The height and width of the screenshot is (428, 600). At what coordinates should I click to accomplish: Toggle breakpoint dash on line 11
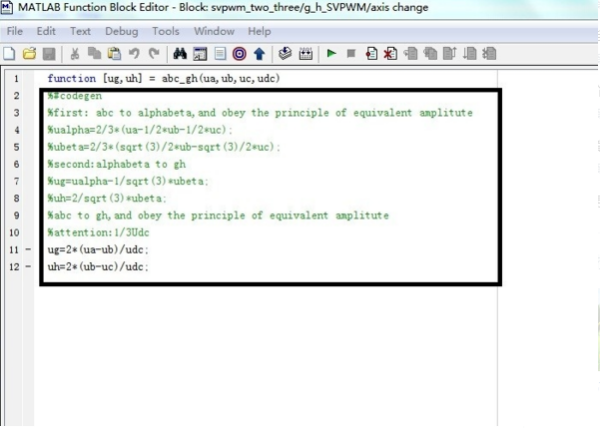point(28,249)
